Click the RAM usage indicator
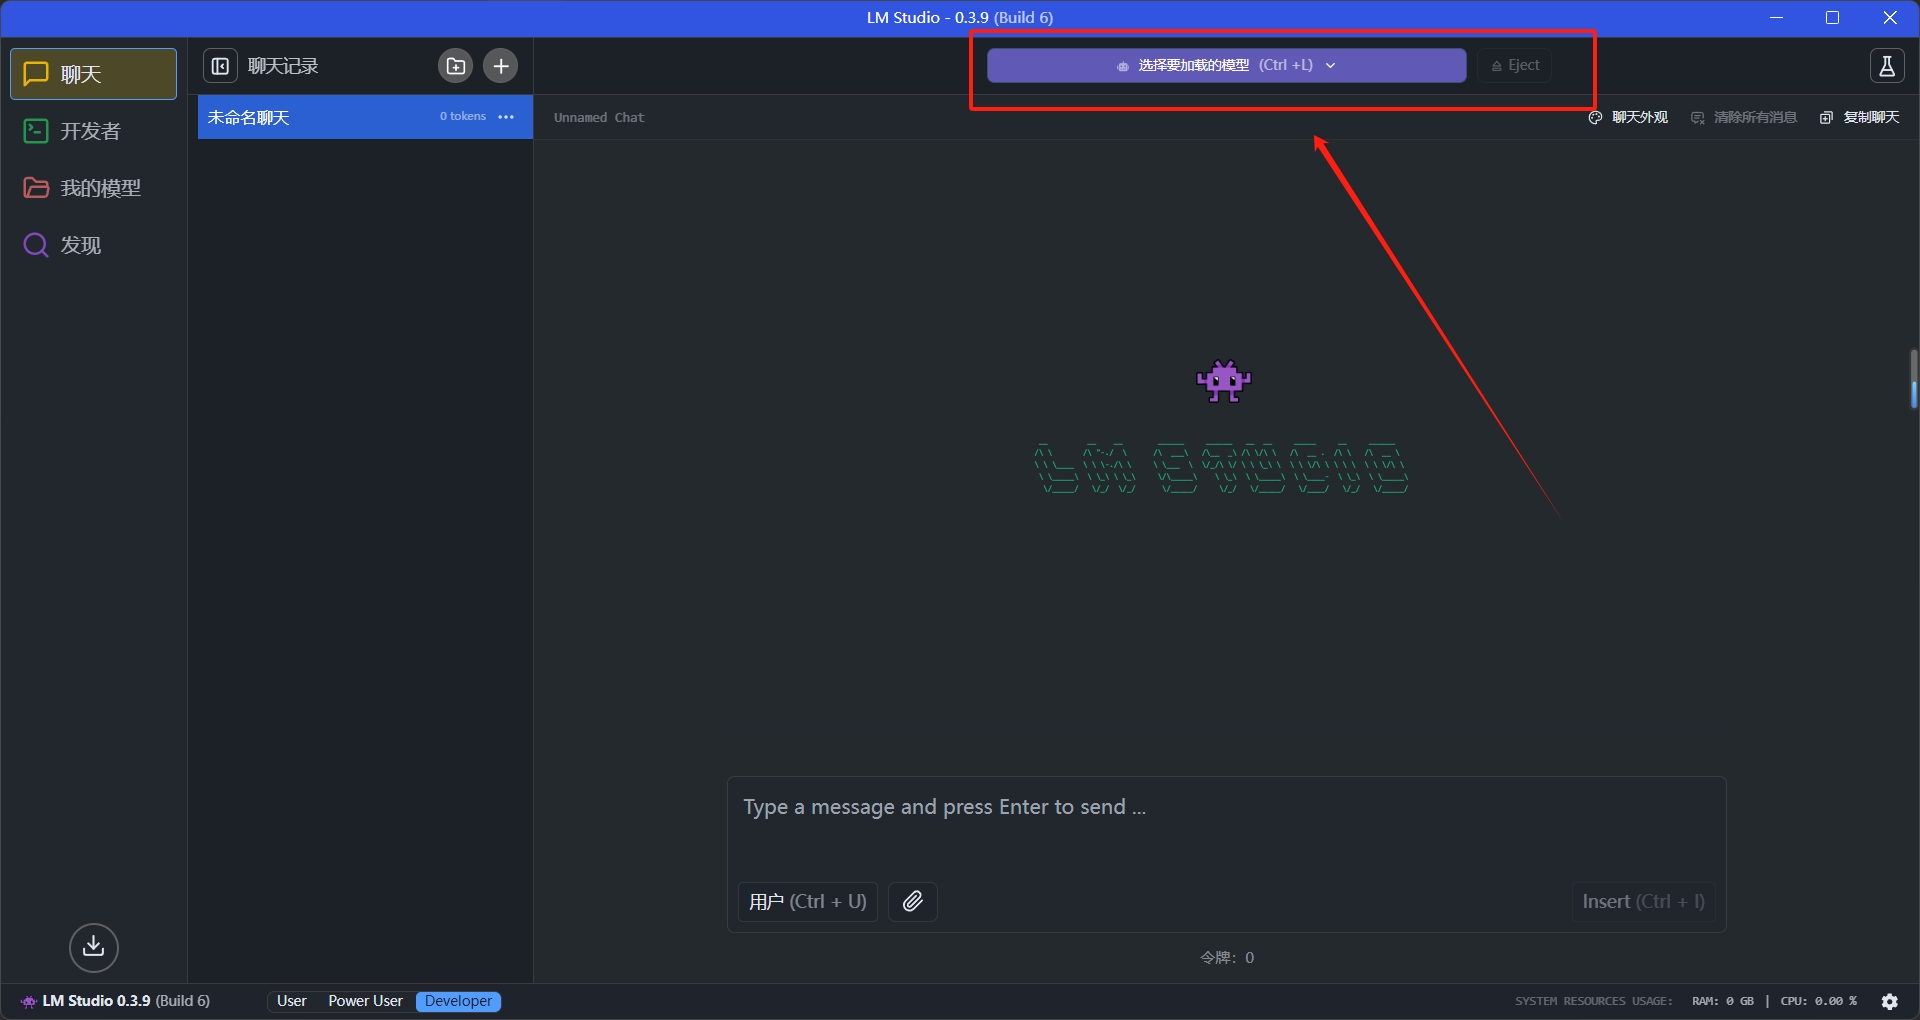1920x1020 pixels. 1722,1001
